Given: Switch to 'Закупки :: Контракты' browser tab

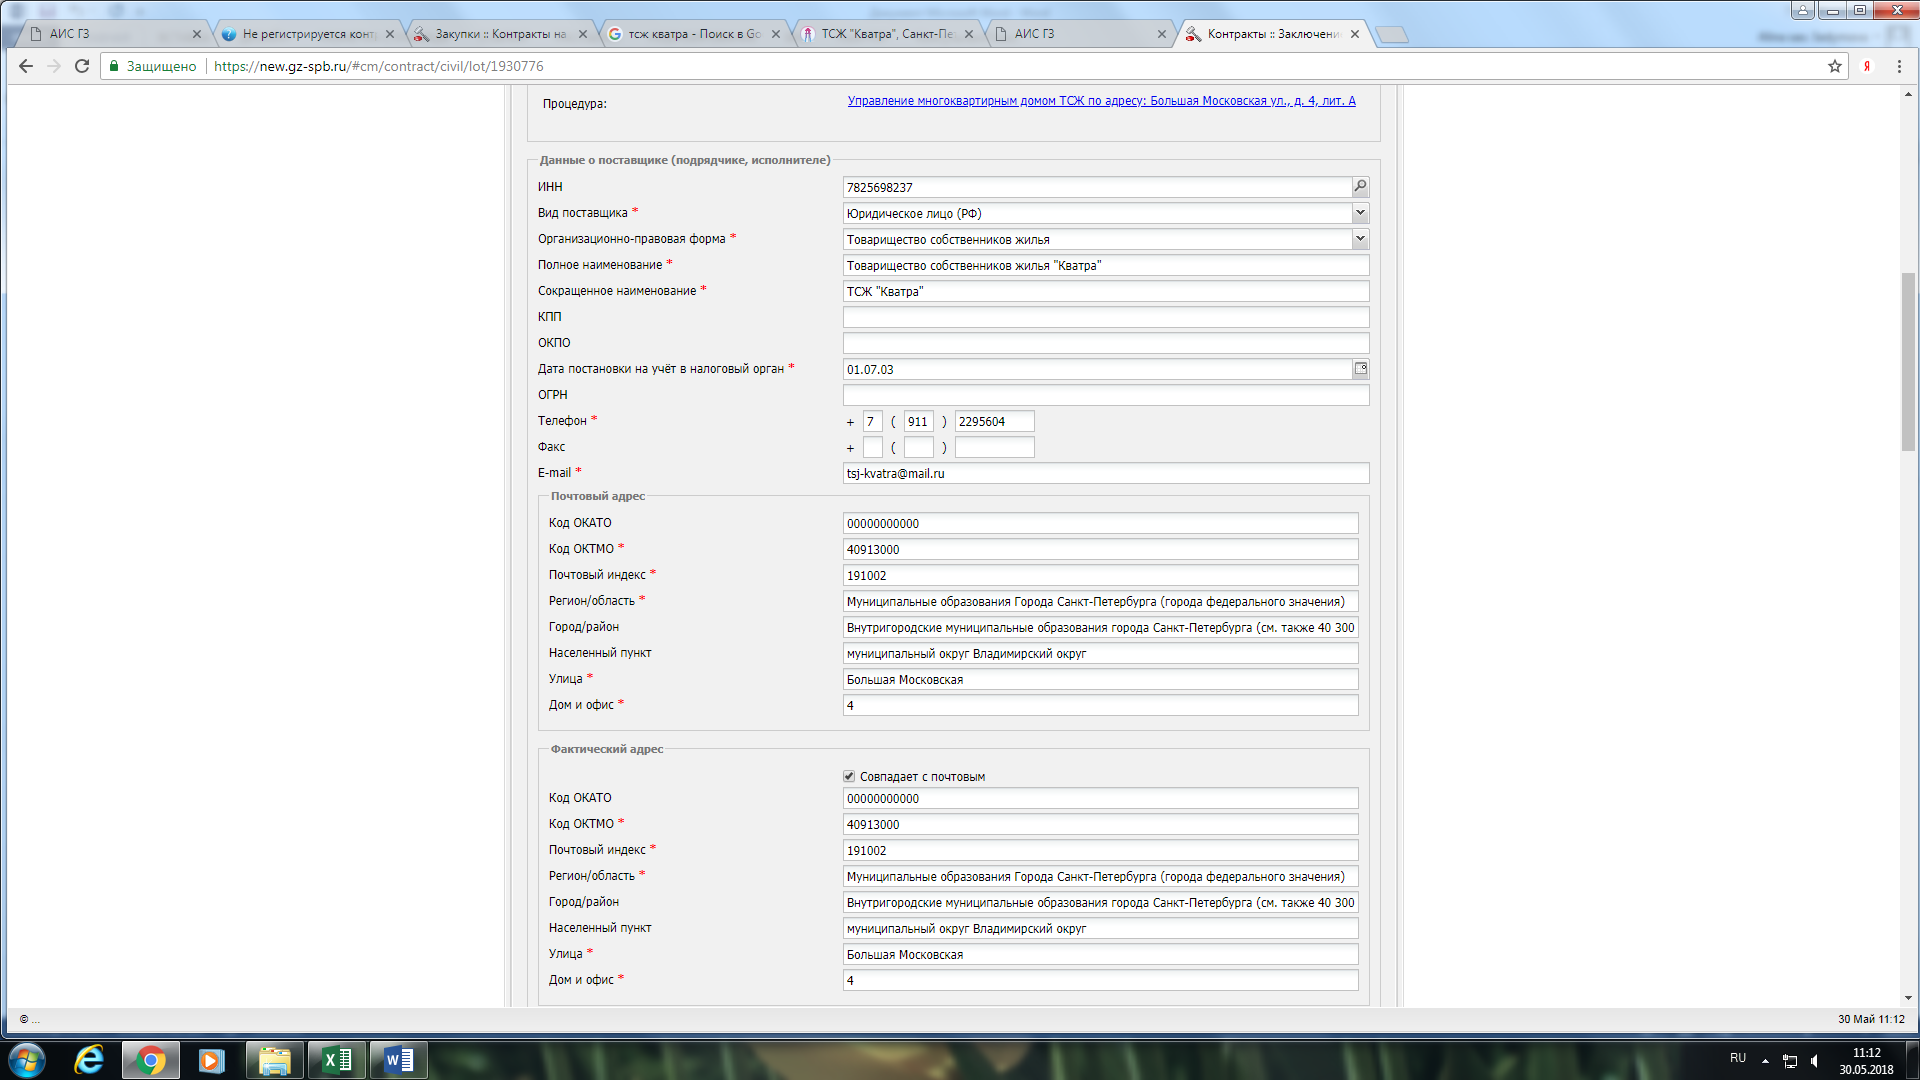Looking at the screenshot, I should pyautogui.click(x=498, y=34).
